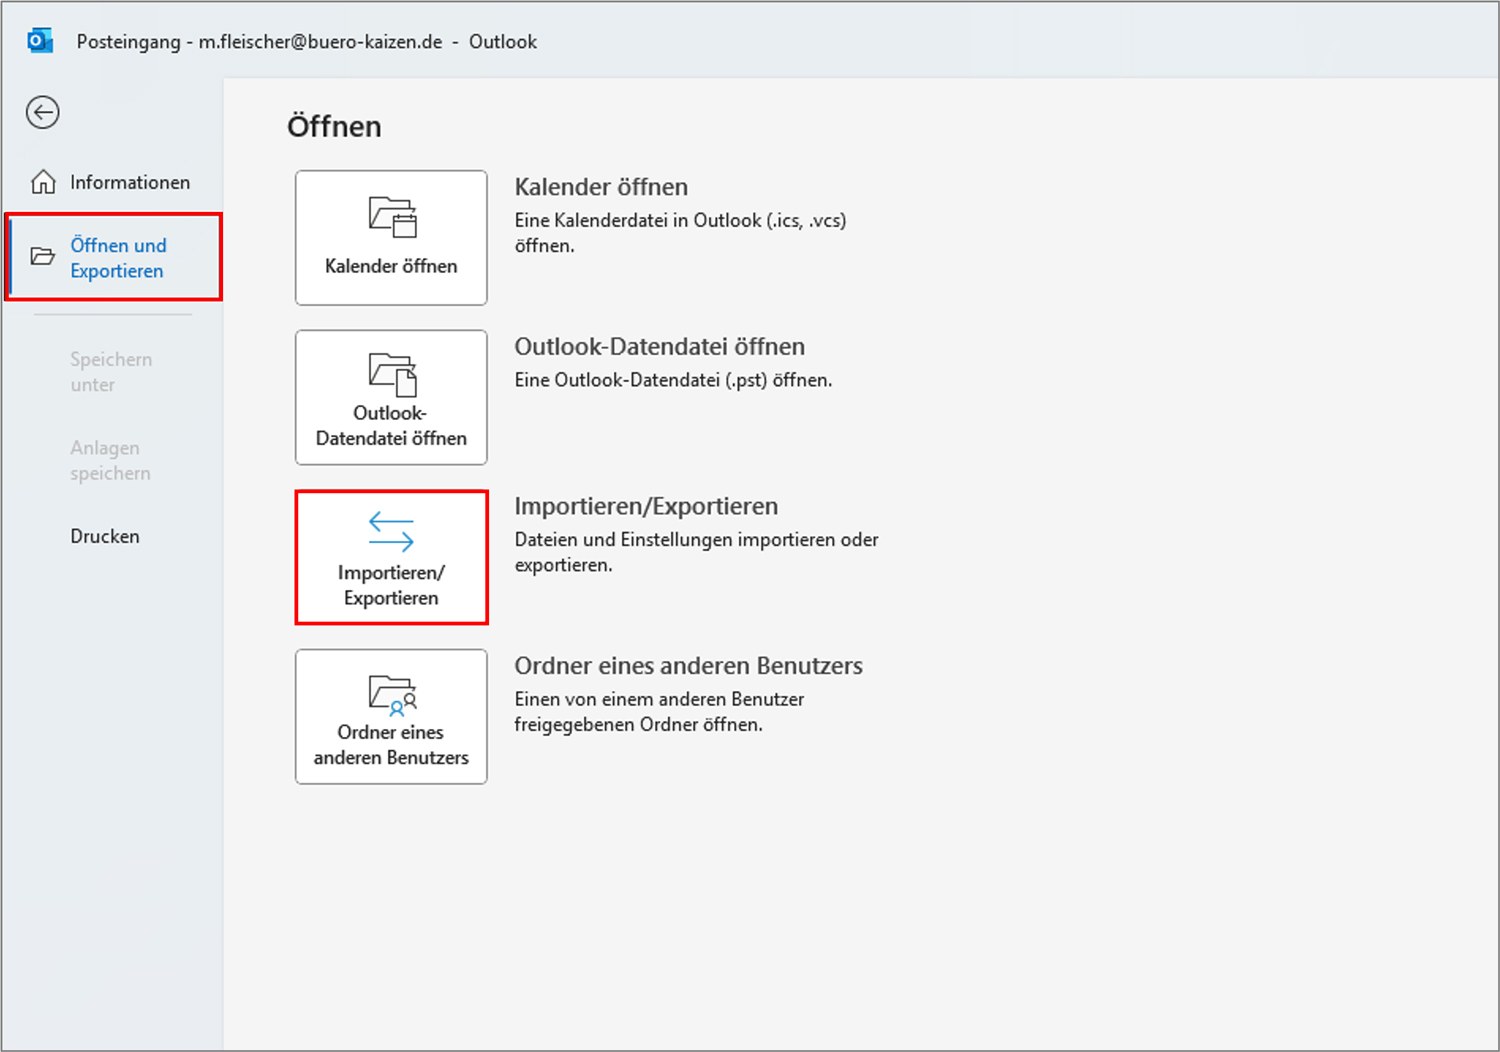
Task: Click the Outlook logo in title bar
Action: pos(40,41)
